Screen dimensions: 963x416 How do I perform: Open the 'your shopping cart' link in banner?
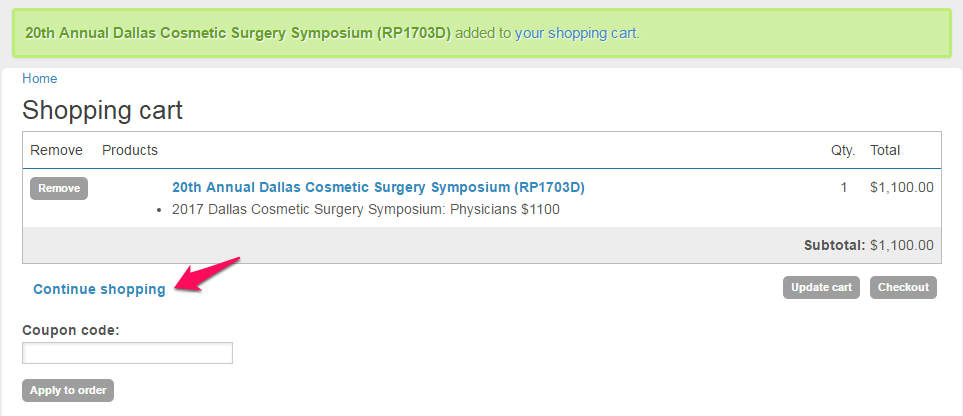pos(576,33)
